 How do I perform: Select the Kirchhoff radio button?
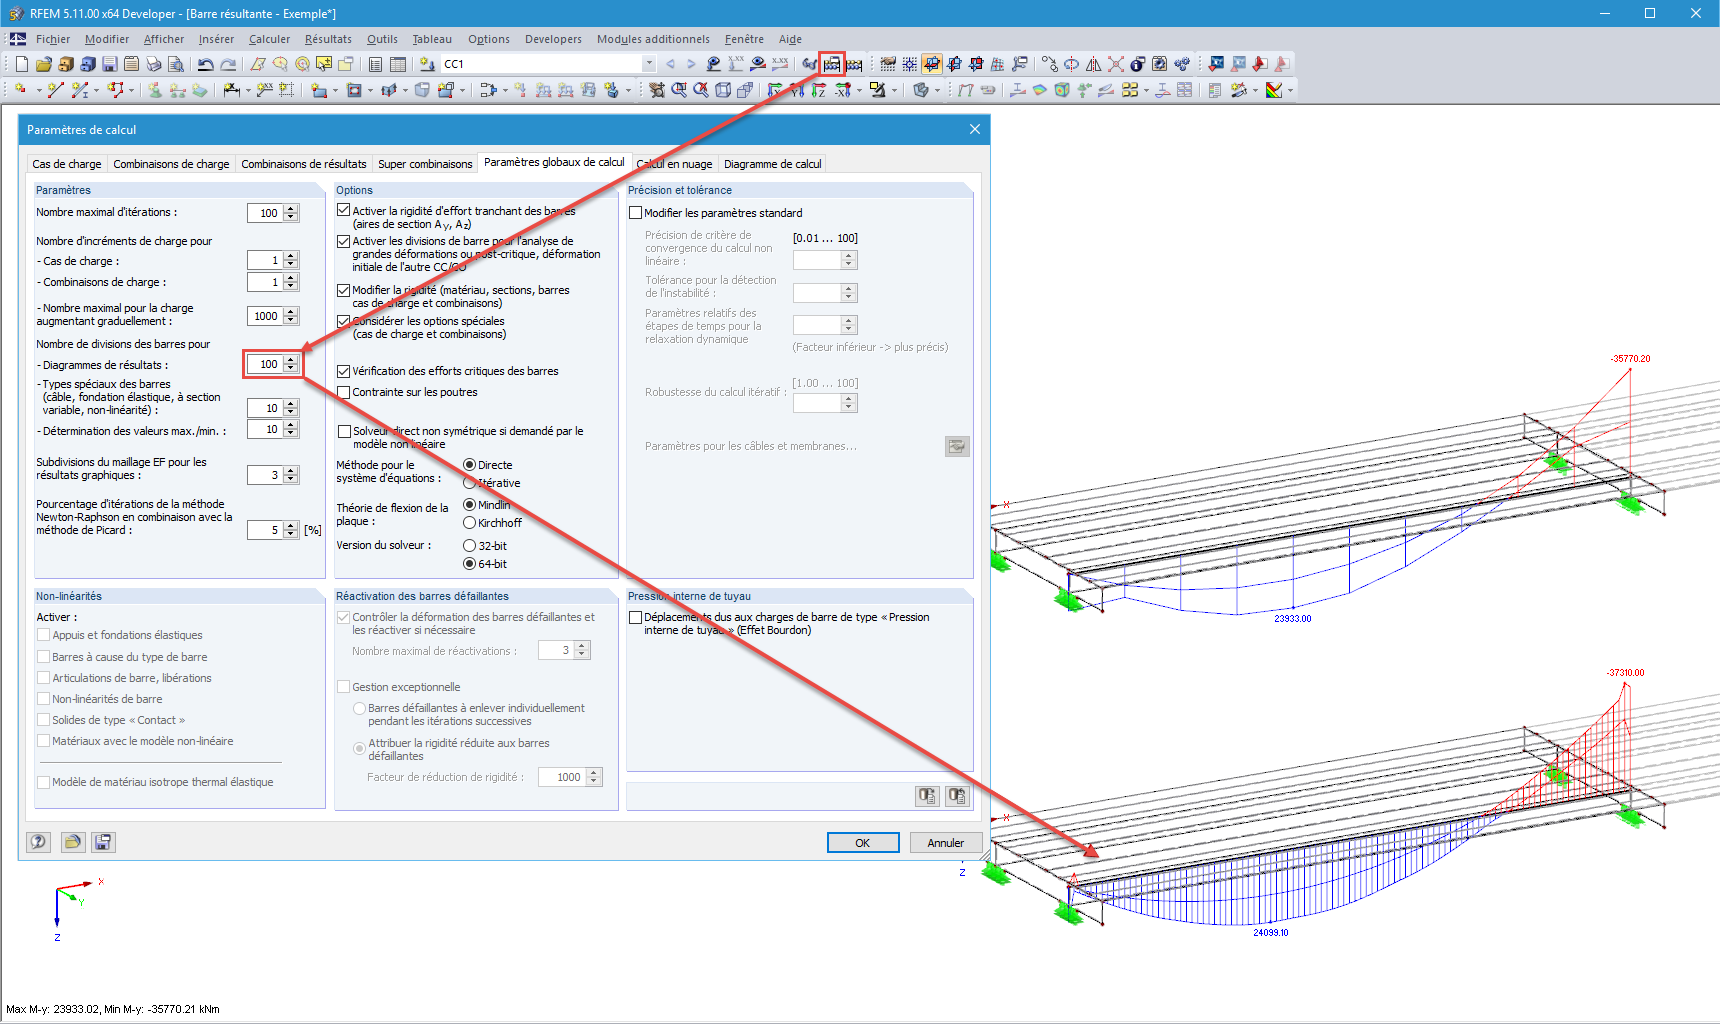[x=469, y=523]
